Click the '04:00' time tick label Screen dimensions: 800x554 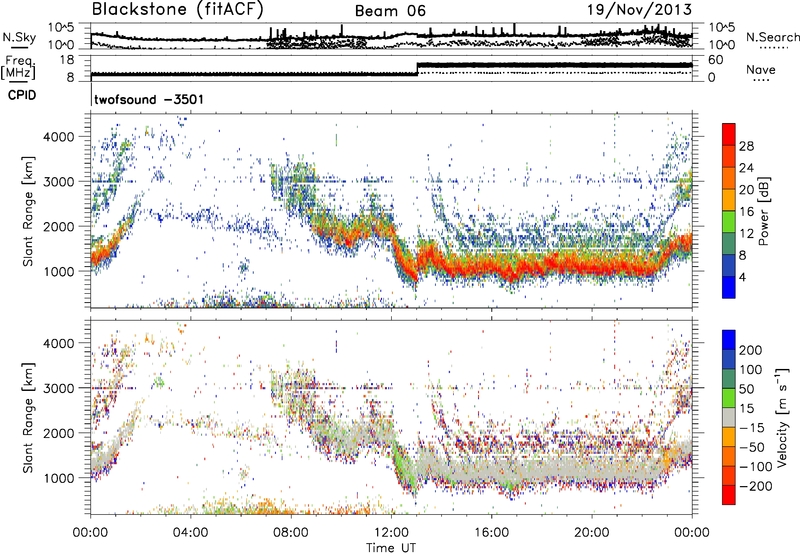191,533
